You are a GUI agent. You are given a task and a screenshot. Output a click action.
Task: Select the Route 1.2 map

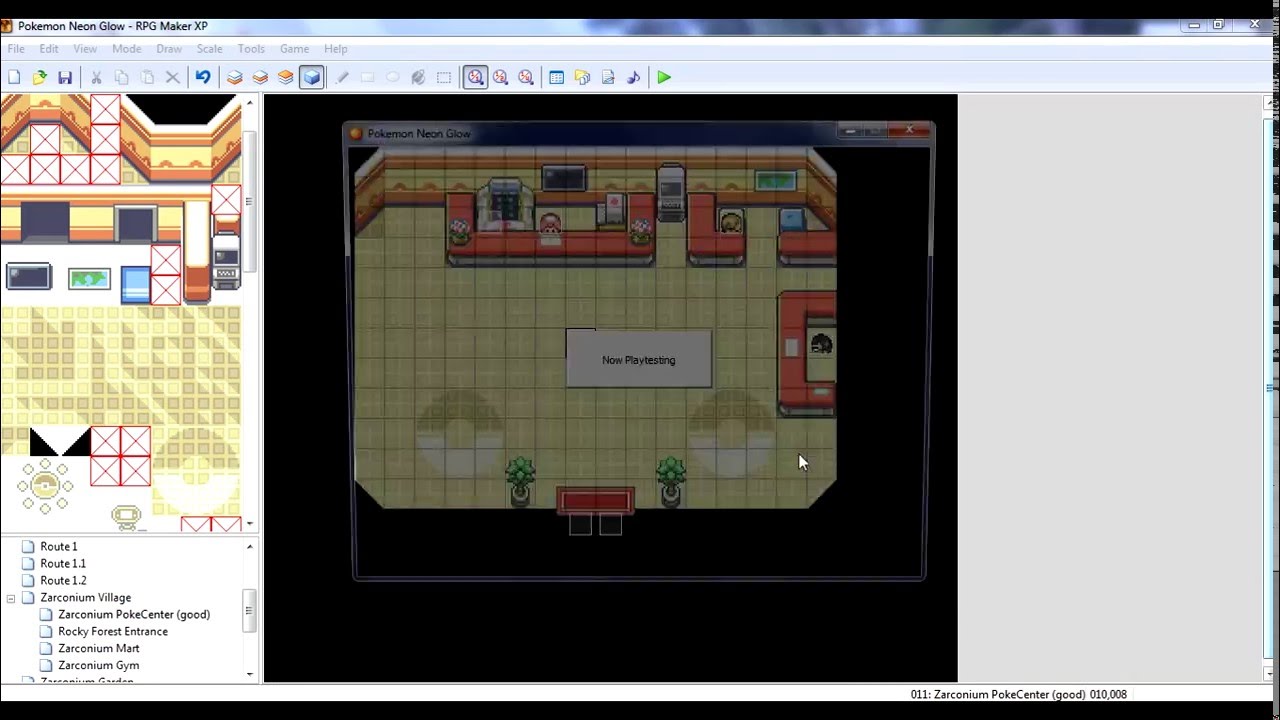pos(63,581)
